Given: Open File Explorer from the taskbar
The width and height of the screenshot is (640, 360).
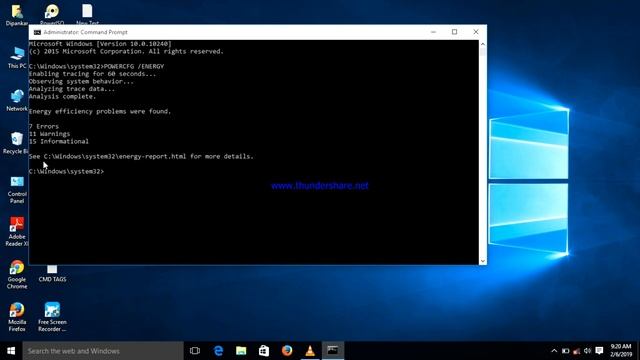Looking at the screenshot, I should (241, 351).
